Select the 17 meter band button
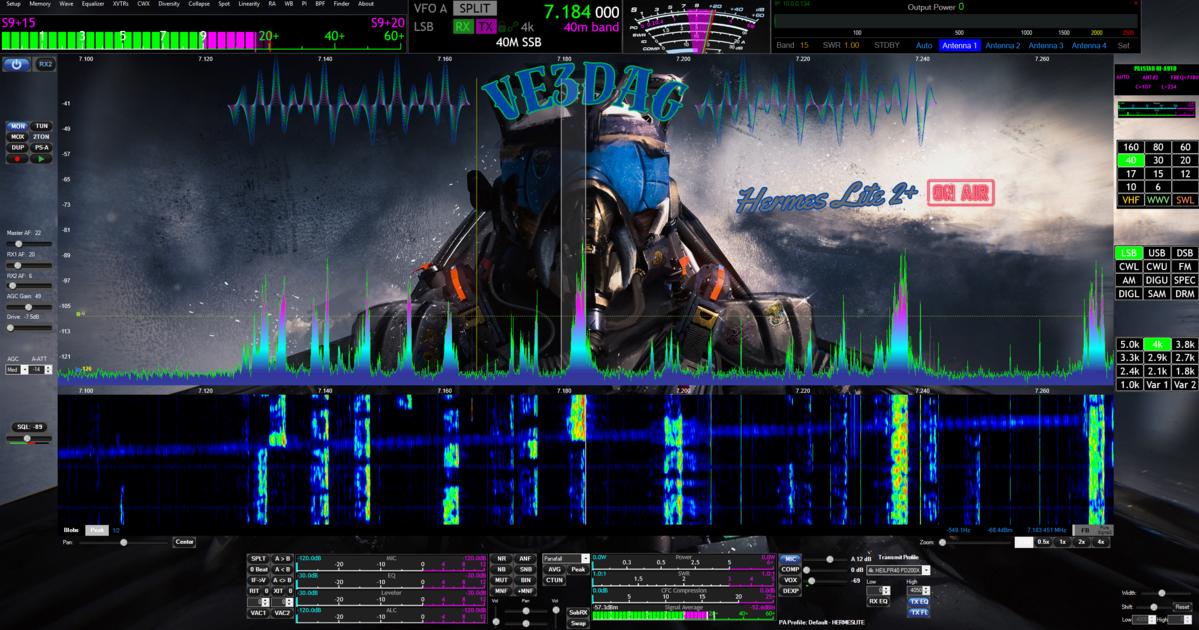This screenshot has height=630, width=1199. 1130,174
